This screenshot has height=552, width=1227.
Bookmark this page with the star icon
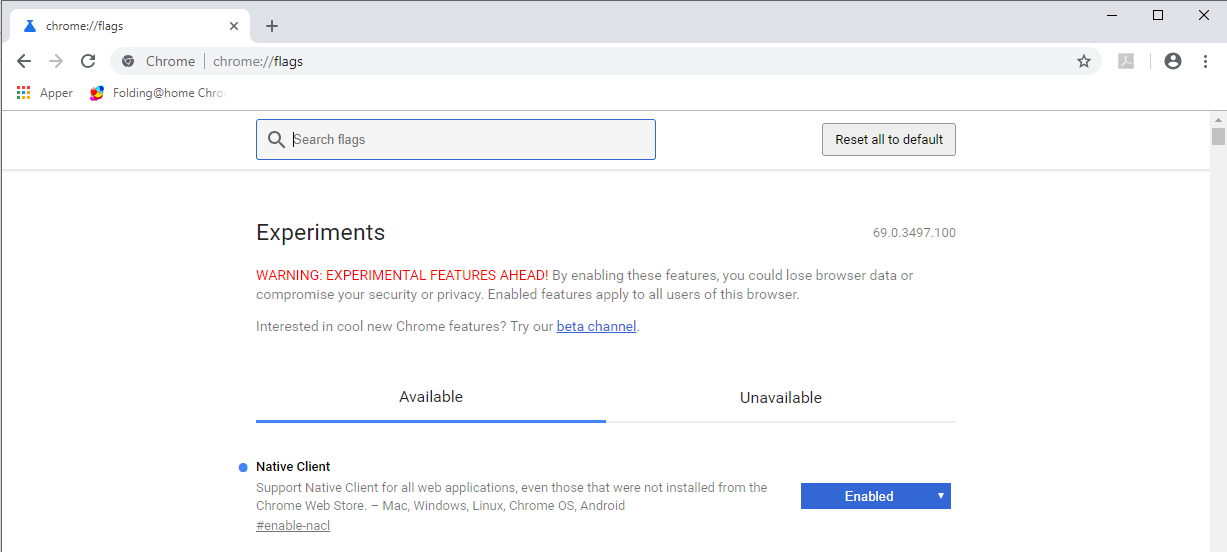pos(1084,61)
